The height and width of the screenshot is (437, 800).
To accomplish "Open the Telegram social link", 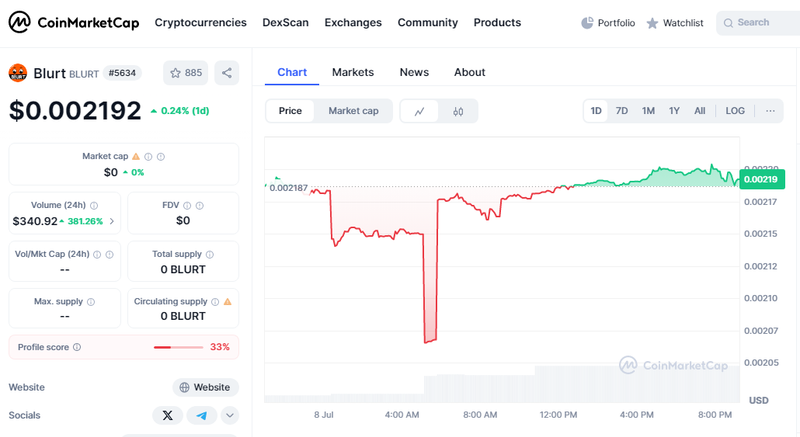I will pyautogui.click(x=201, y=415).
